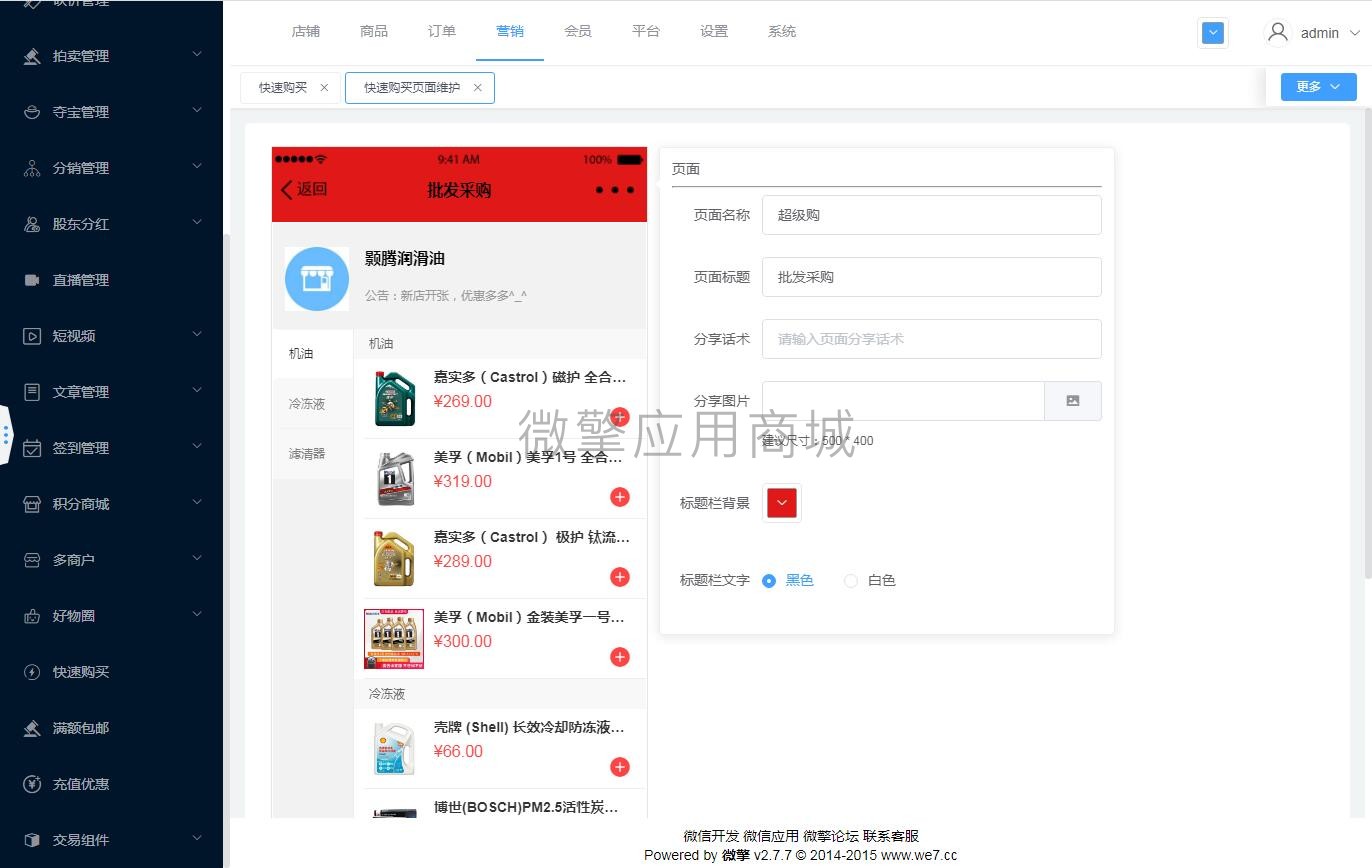Screen dimensions: 1372x868
Task: Click the 短视频 play icon
Action: click(x=32, y=336)
